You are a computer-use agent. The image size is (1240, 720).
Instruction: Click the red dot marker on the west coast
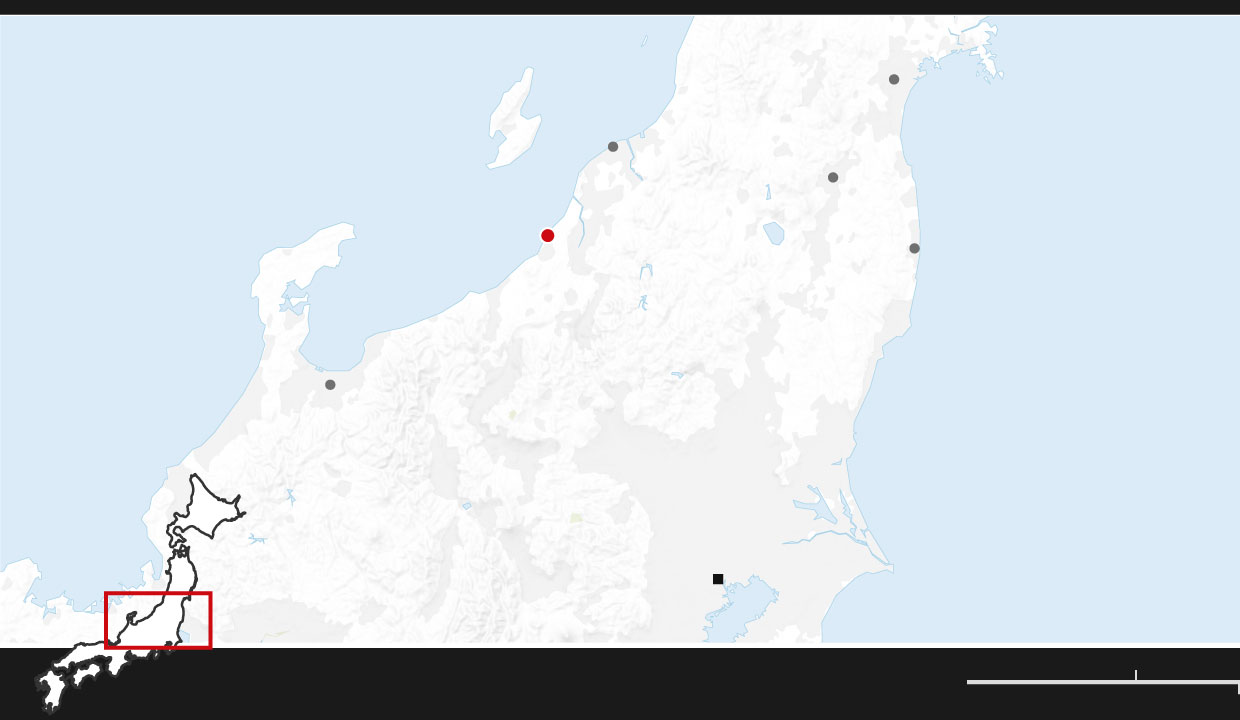click(547, 236)
